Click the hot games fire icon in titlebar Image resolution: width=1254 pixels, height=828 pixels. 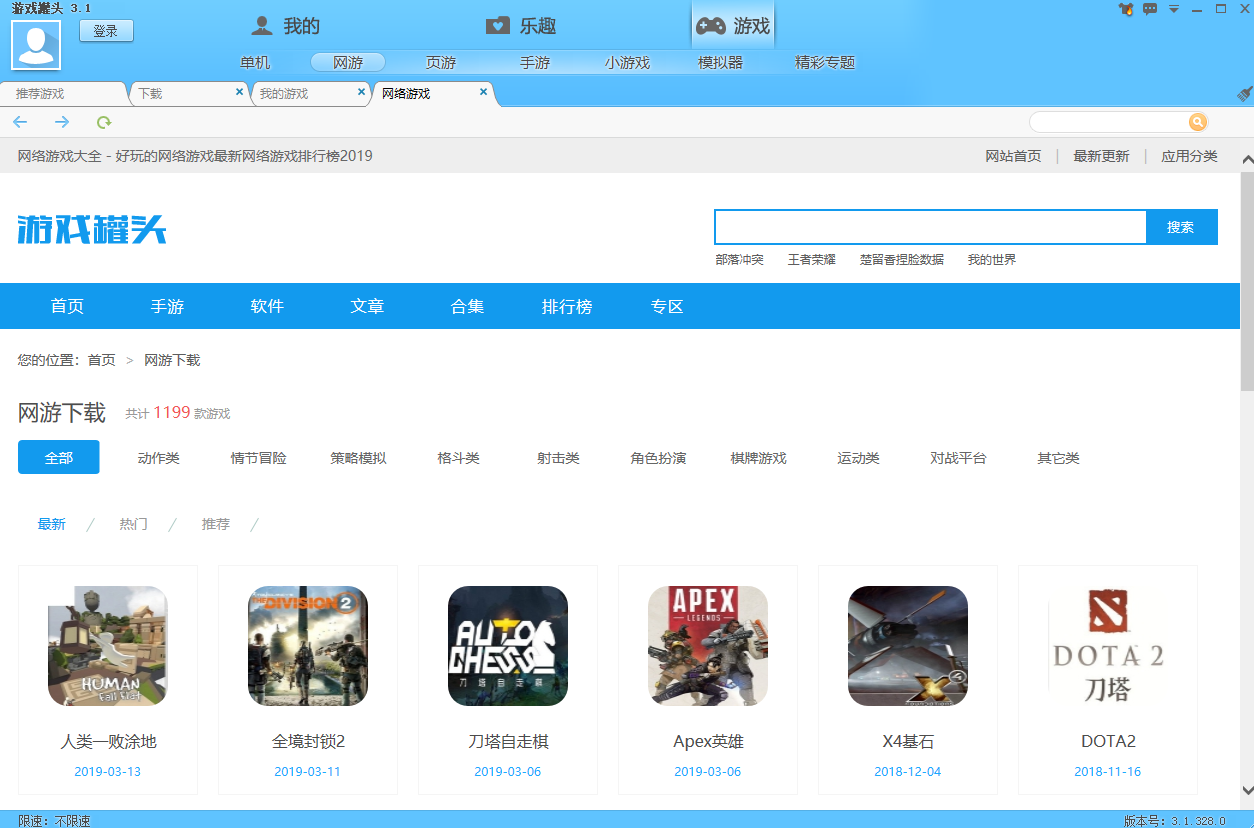[x=1125, y=9]
